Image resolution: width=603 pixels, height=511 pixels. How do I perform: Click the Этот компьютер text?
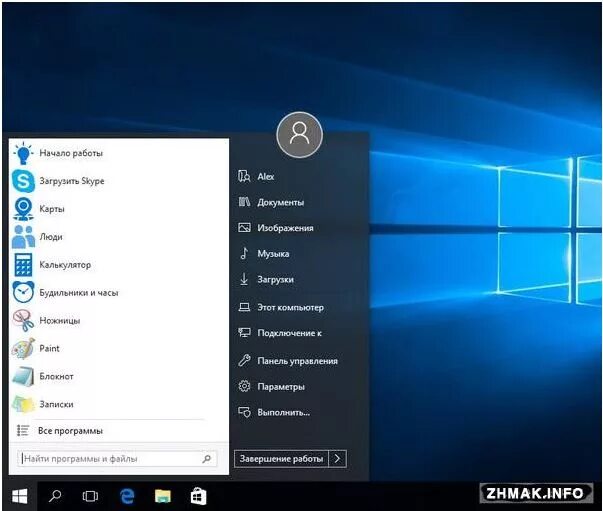coord(291,308)
